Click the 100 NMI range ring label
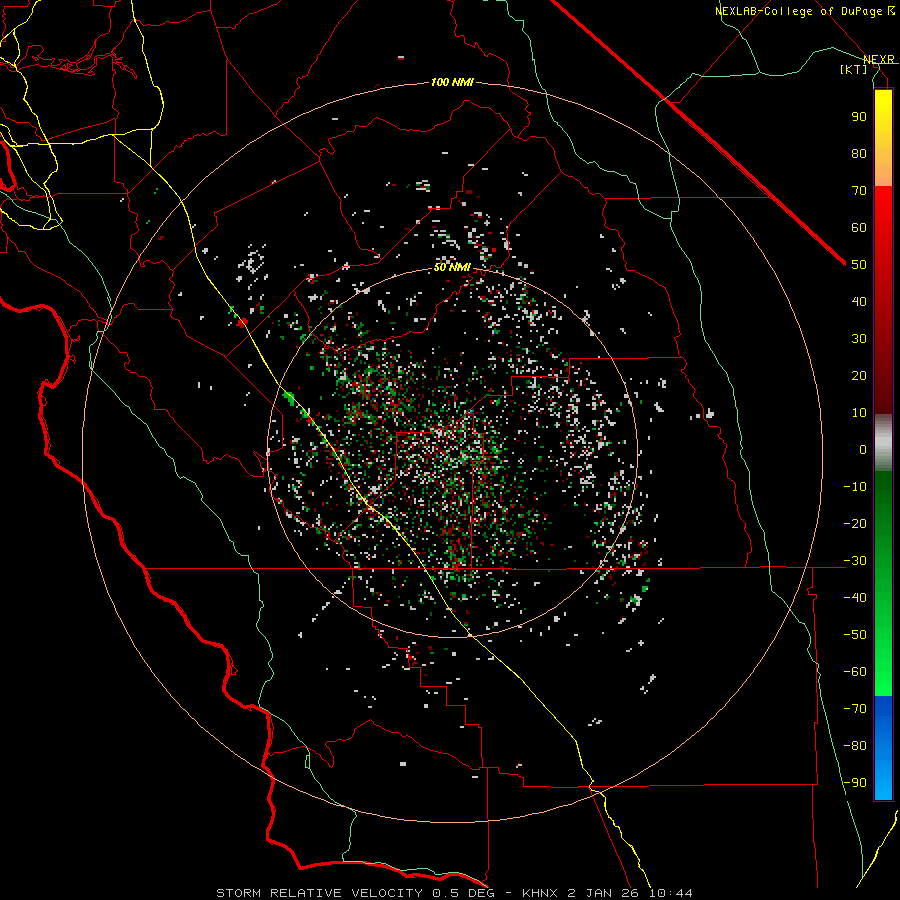The width and height of the screenshot is (900, 900). coord(452,82)
